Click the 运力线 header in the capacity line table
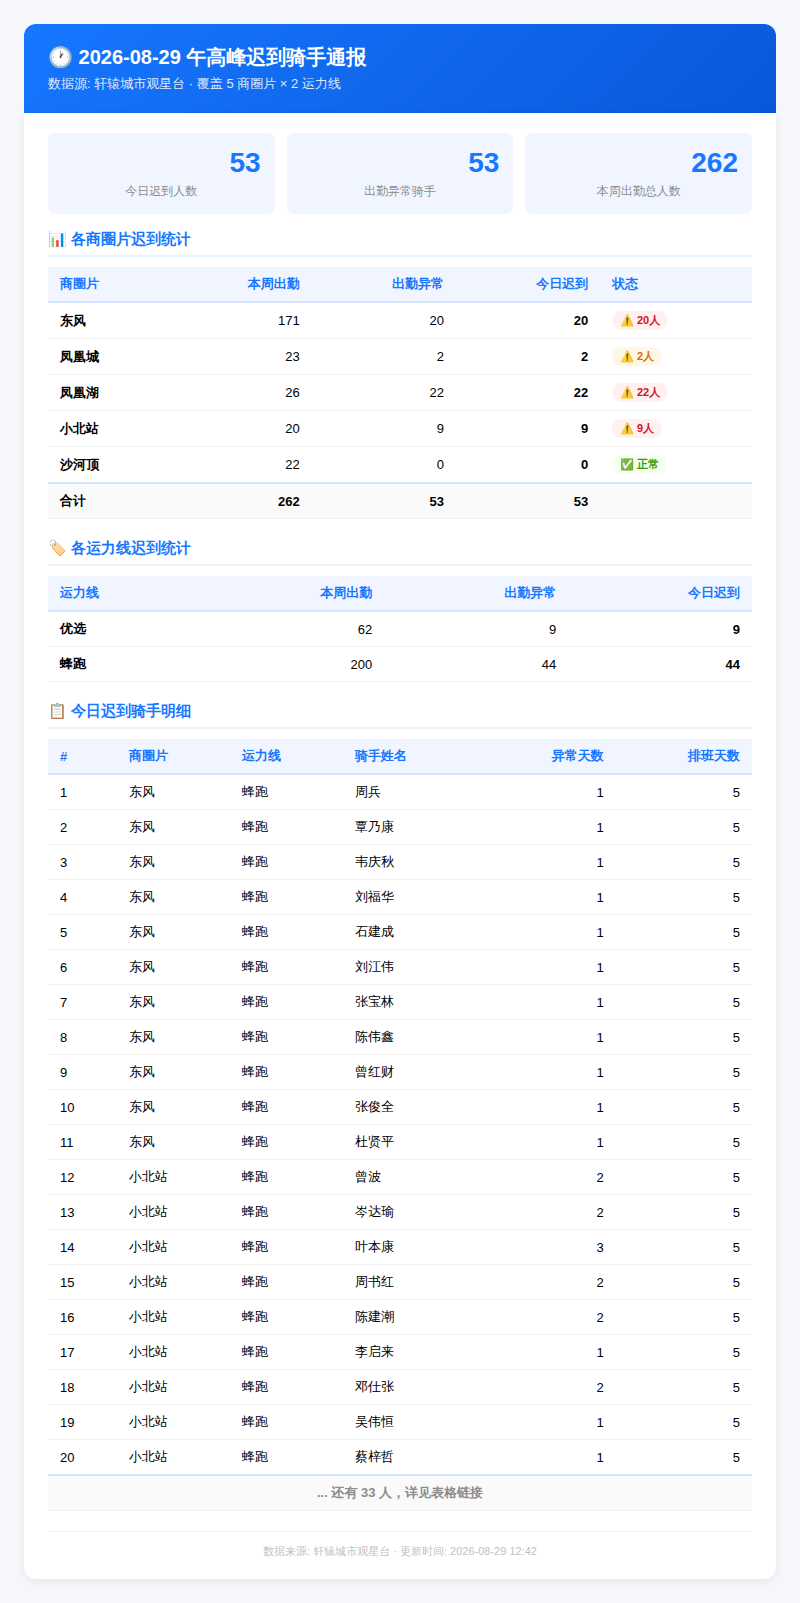800x1603 pixels. [79, 593]
